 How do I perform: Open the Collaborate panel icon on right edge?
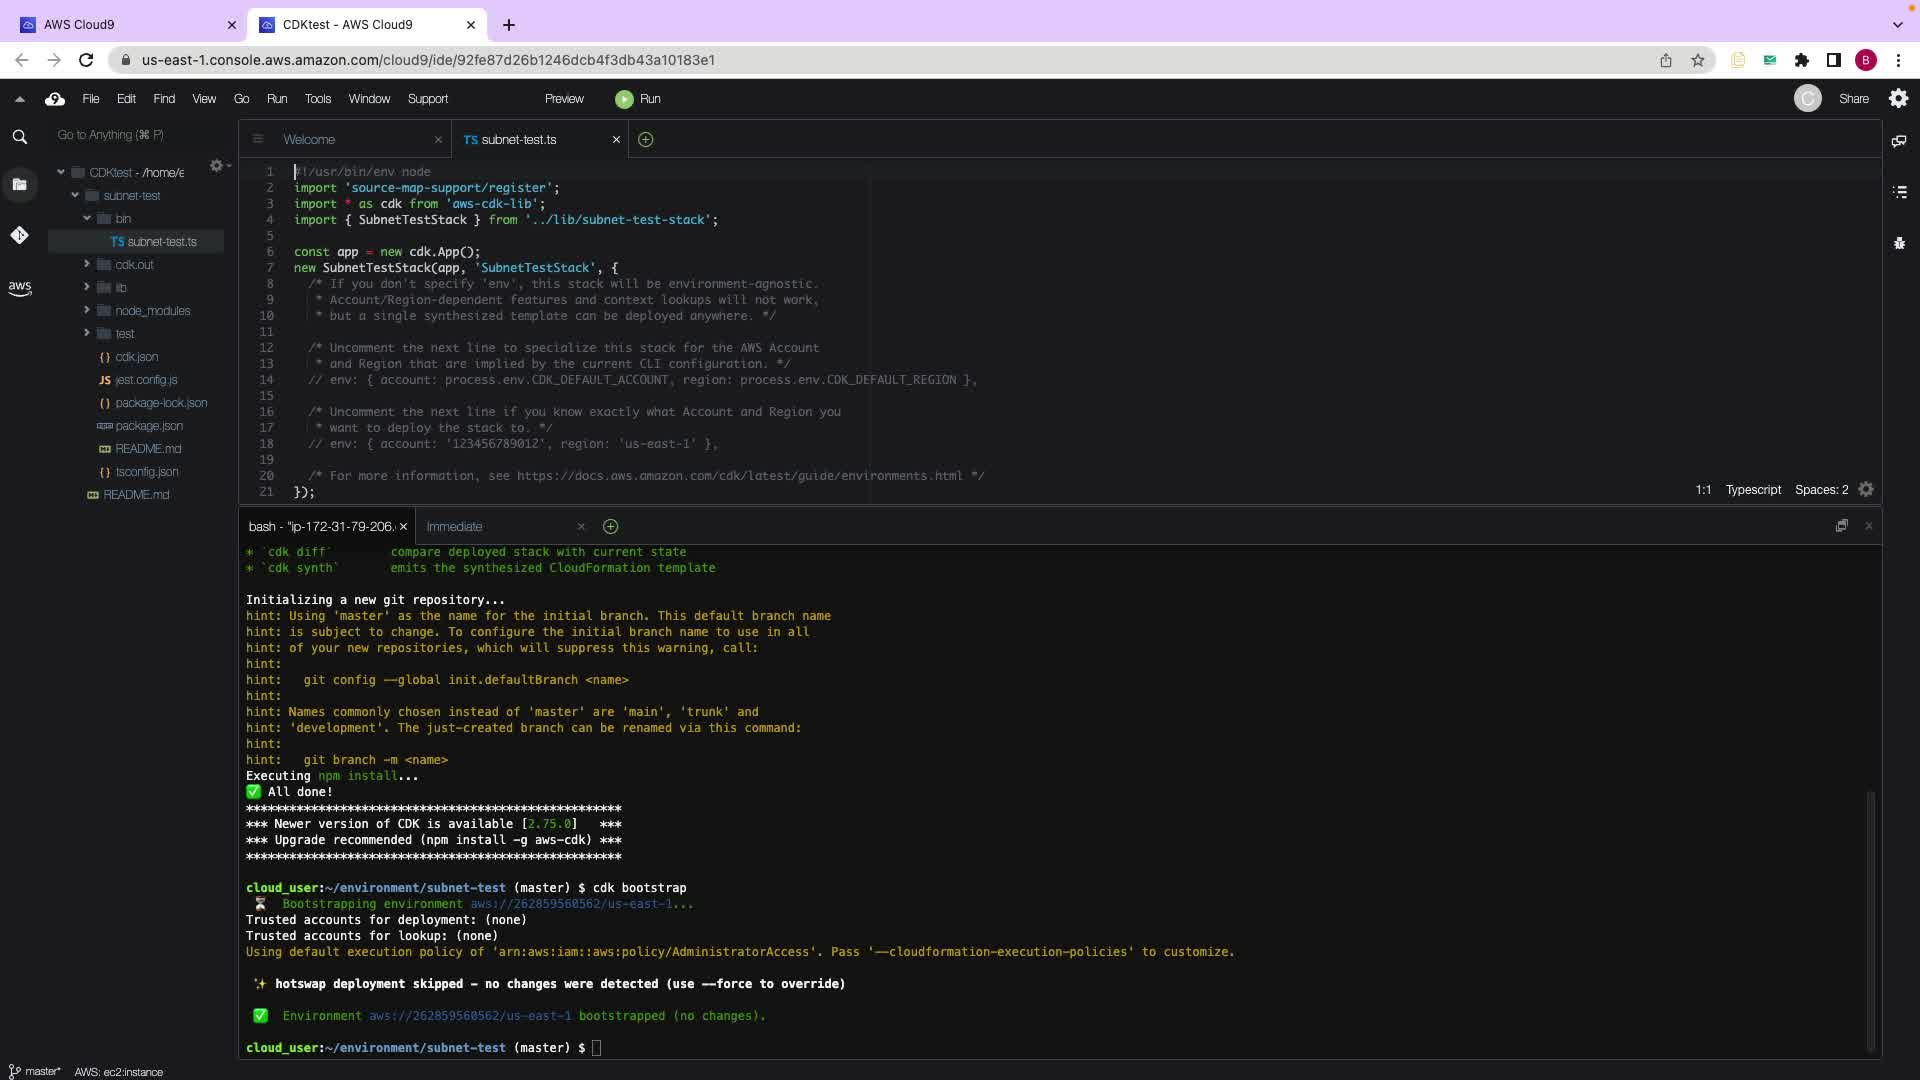(1899, 141)
